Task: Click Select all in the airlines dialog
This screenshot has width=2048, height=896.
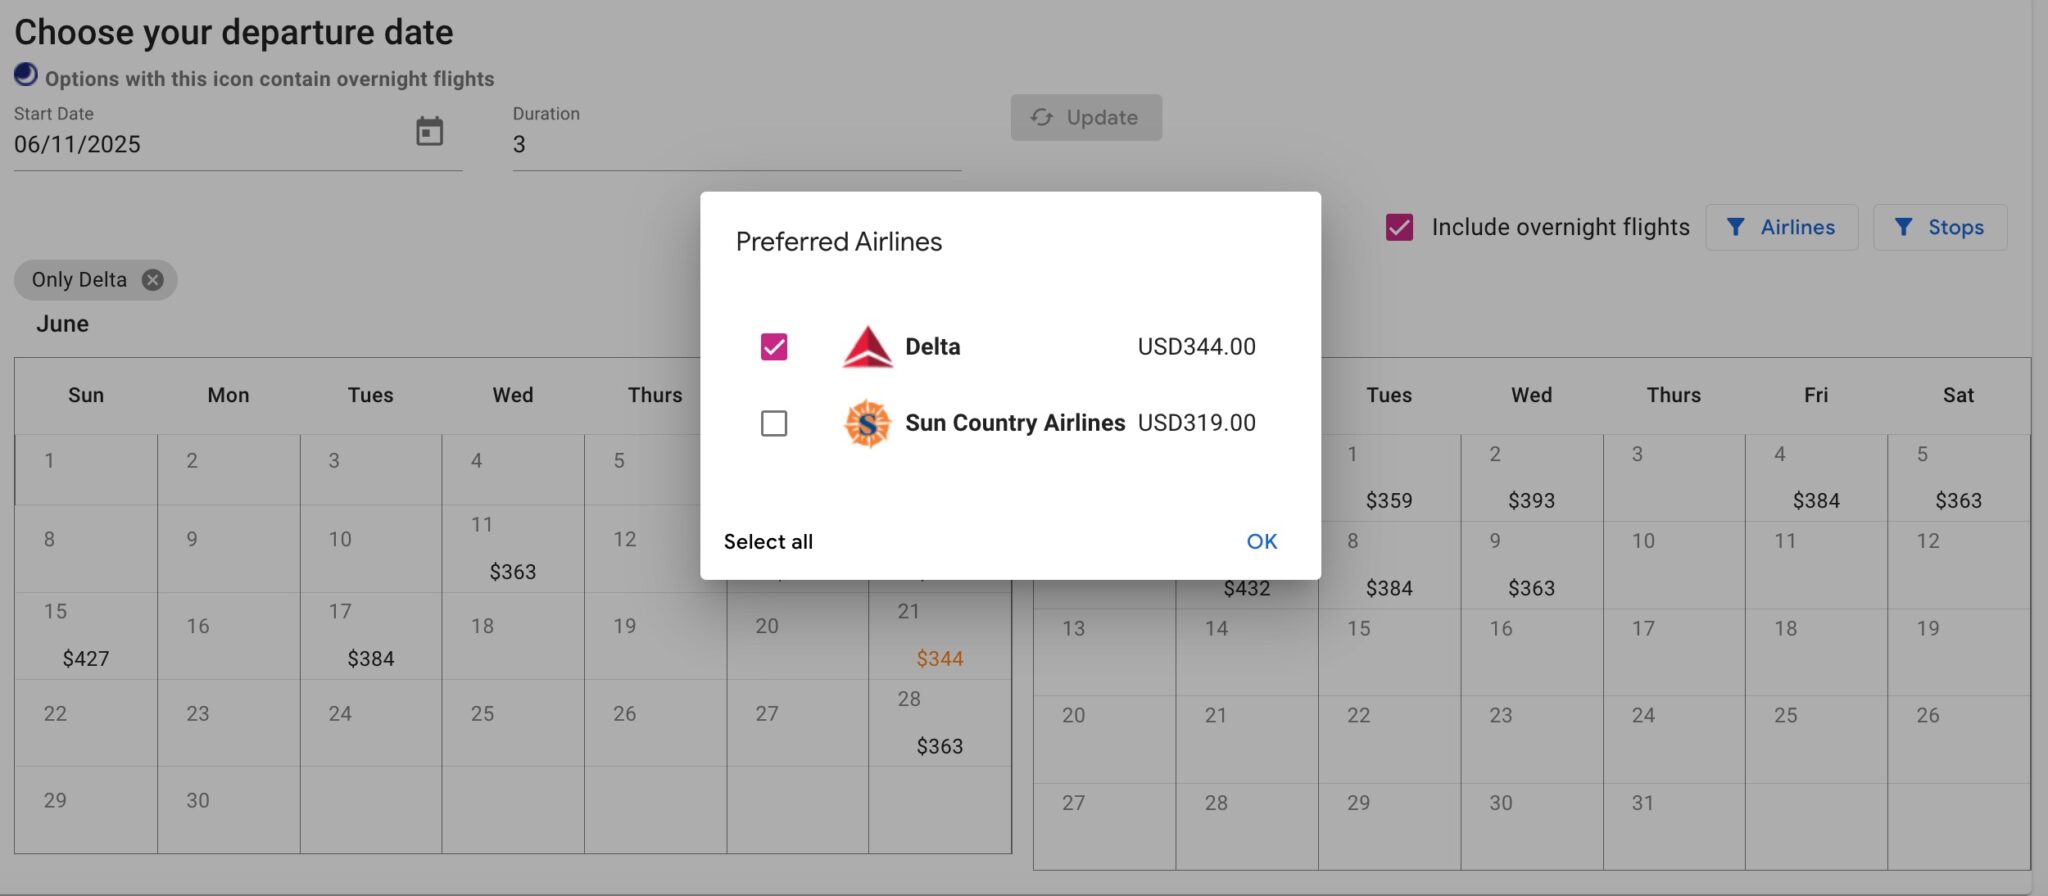Action: (768, 541)
